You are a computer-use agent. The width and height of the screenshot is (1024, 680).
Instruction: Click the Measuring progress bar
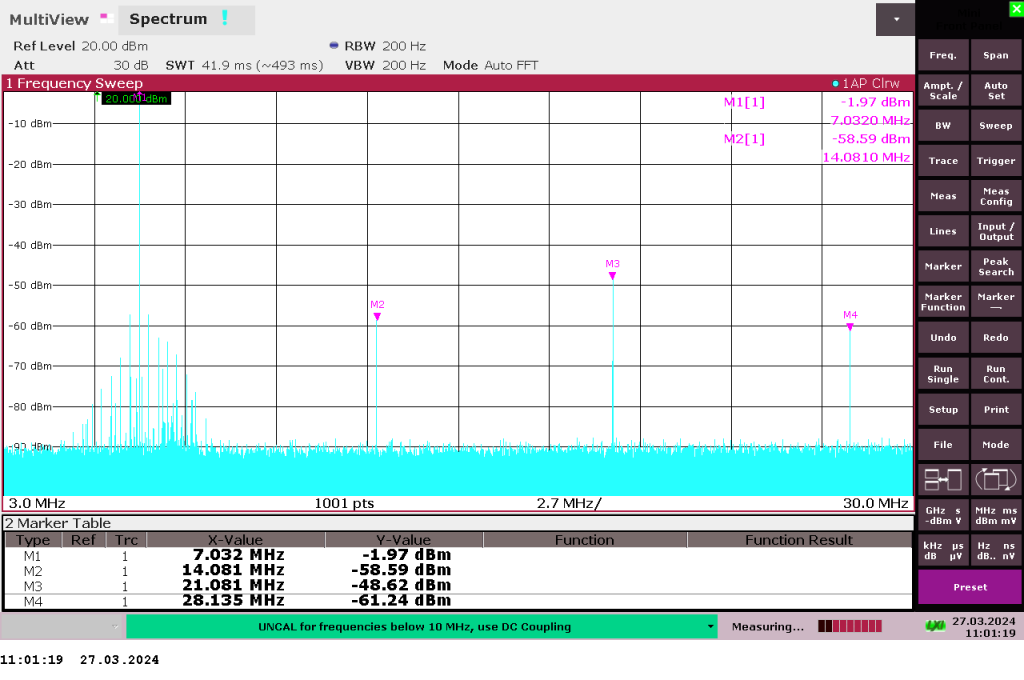pyautogui.click(x=850, y=626)
